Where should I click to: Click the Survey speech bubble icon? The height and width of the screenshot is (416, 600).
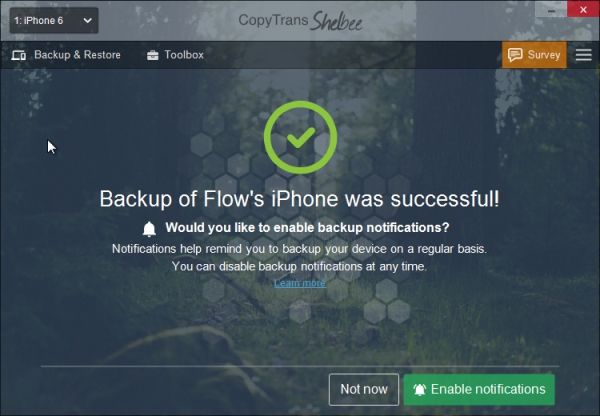[515, 55]
